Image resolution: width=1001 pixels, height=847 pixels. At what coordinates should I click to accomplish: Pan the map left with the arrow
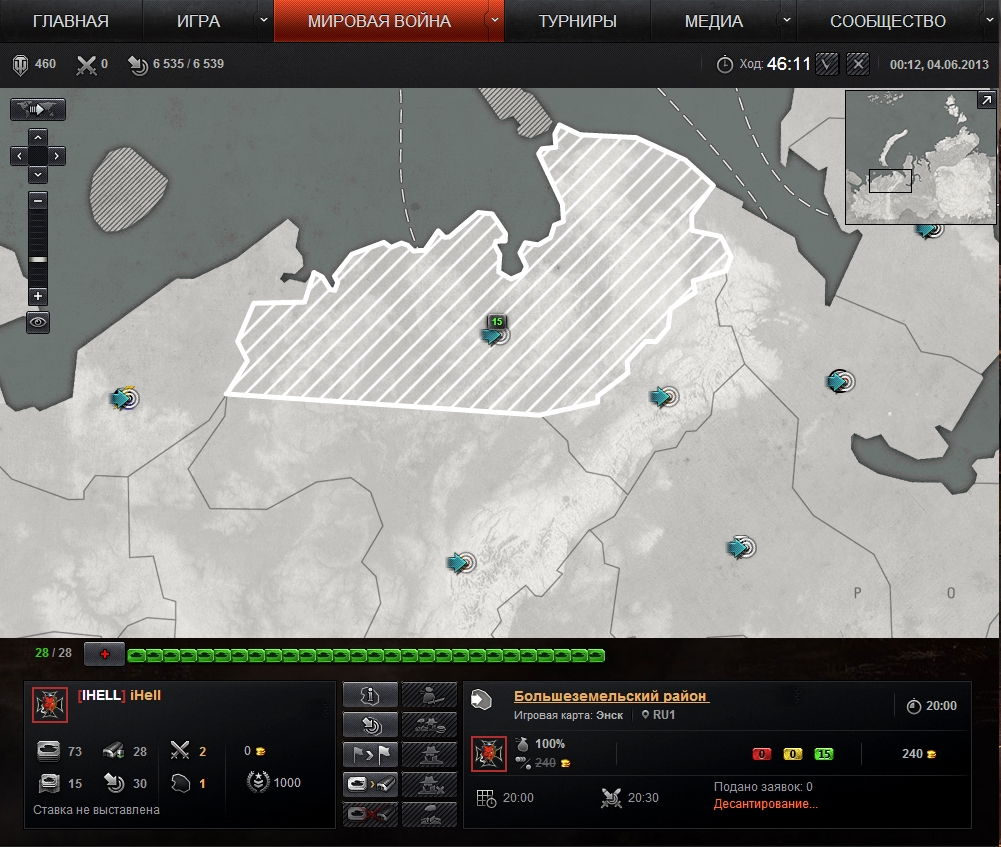coord(19,156)
